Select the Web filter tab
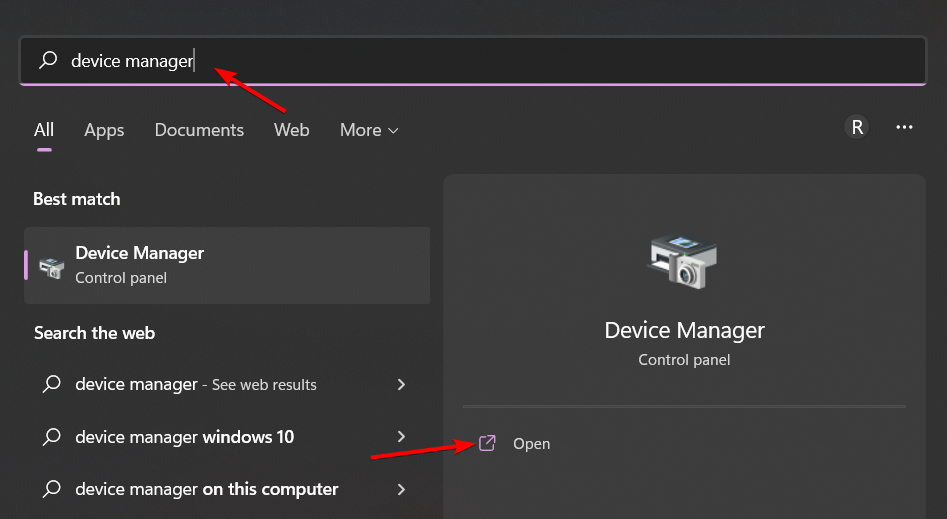Viewport: 947px width, 519px height. (291, 130)
